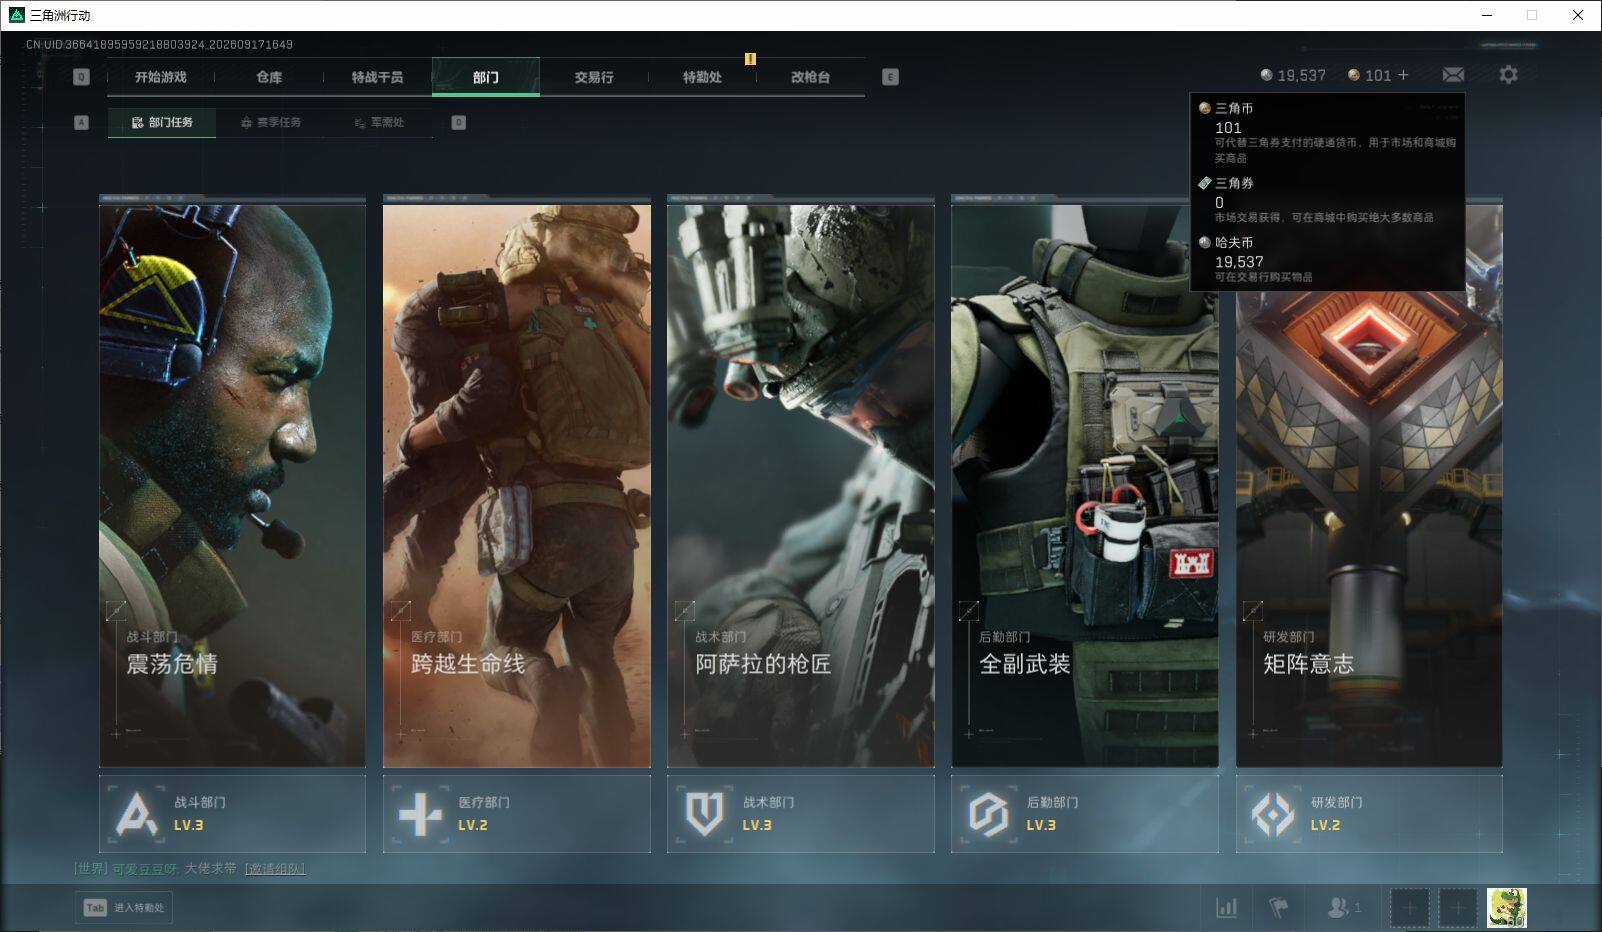1602x932 pixels.
Task: Click the A key previous sub-tab icon
Action: click(82, 122)
